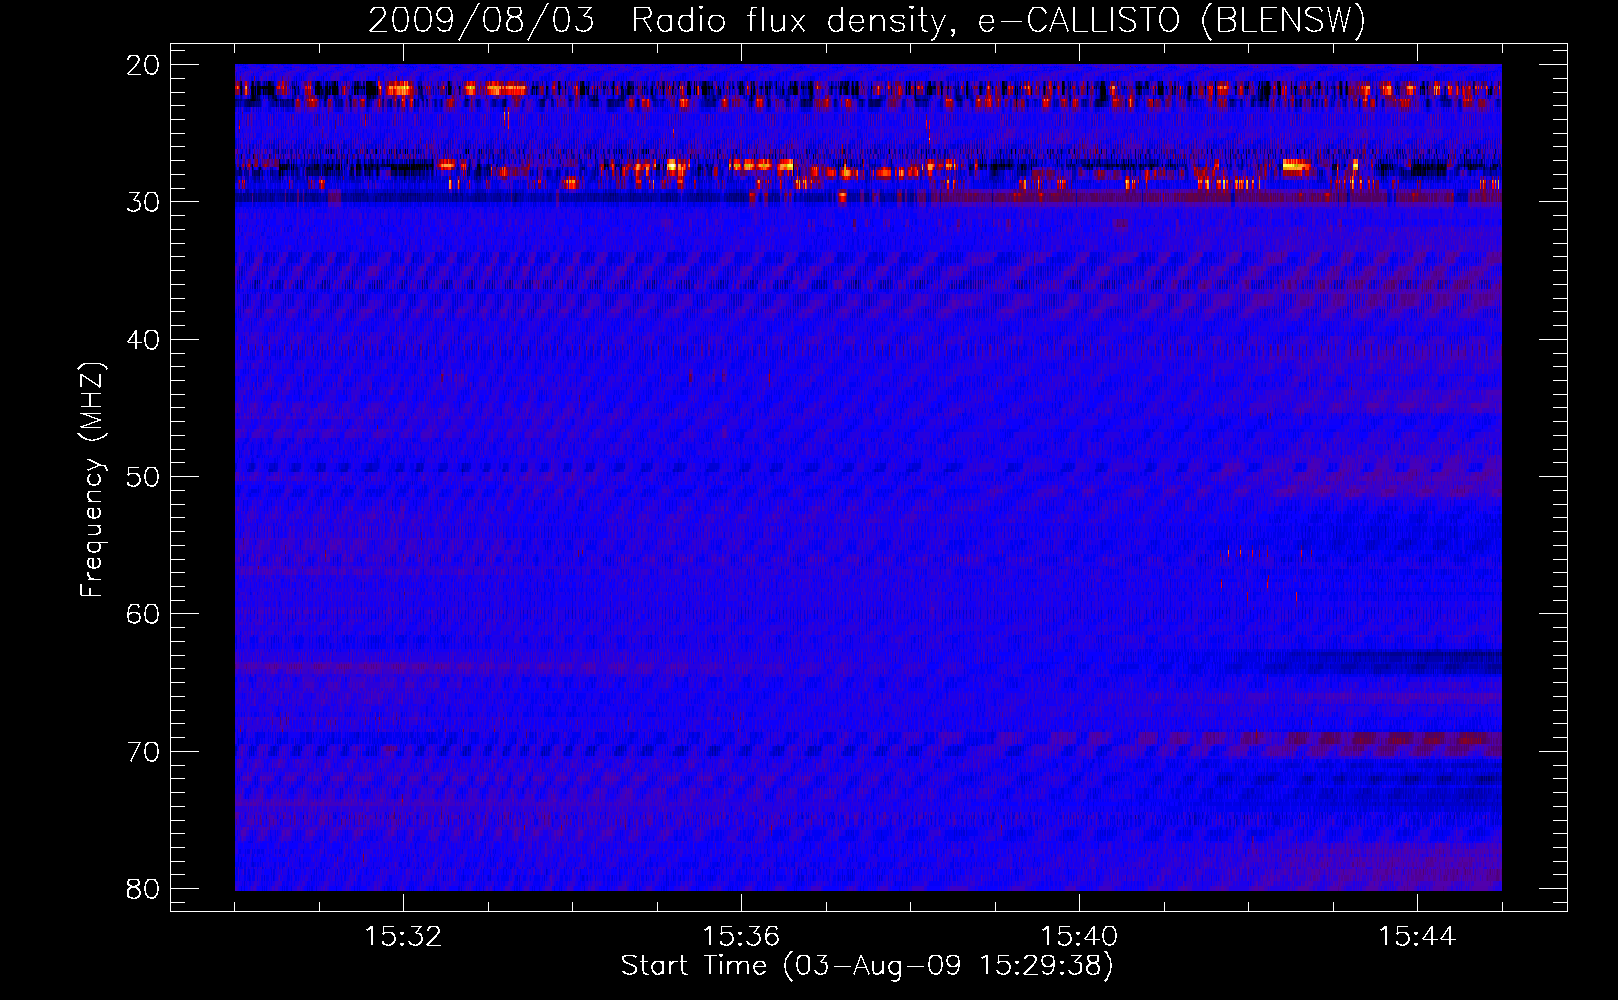The width and height of the screenshot is (1618, 1000).
Task: Click the 50 frequency tick label
Action: [144, 477]
